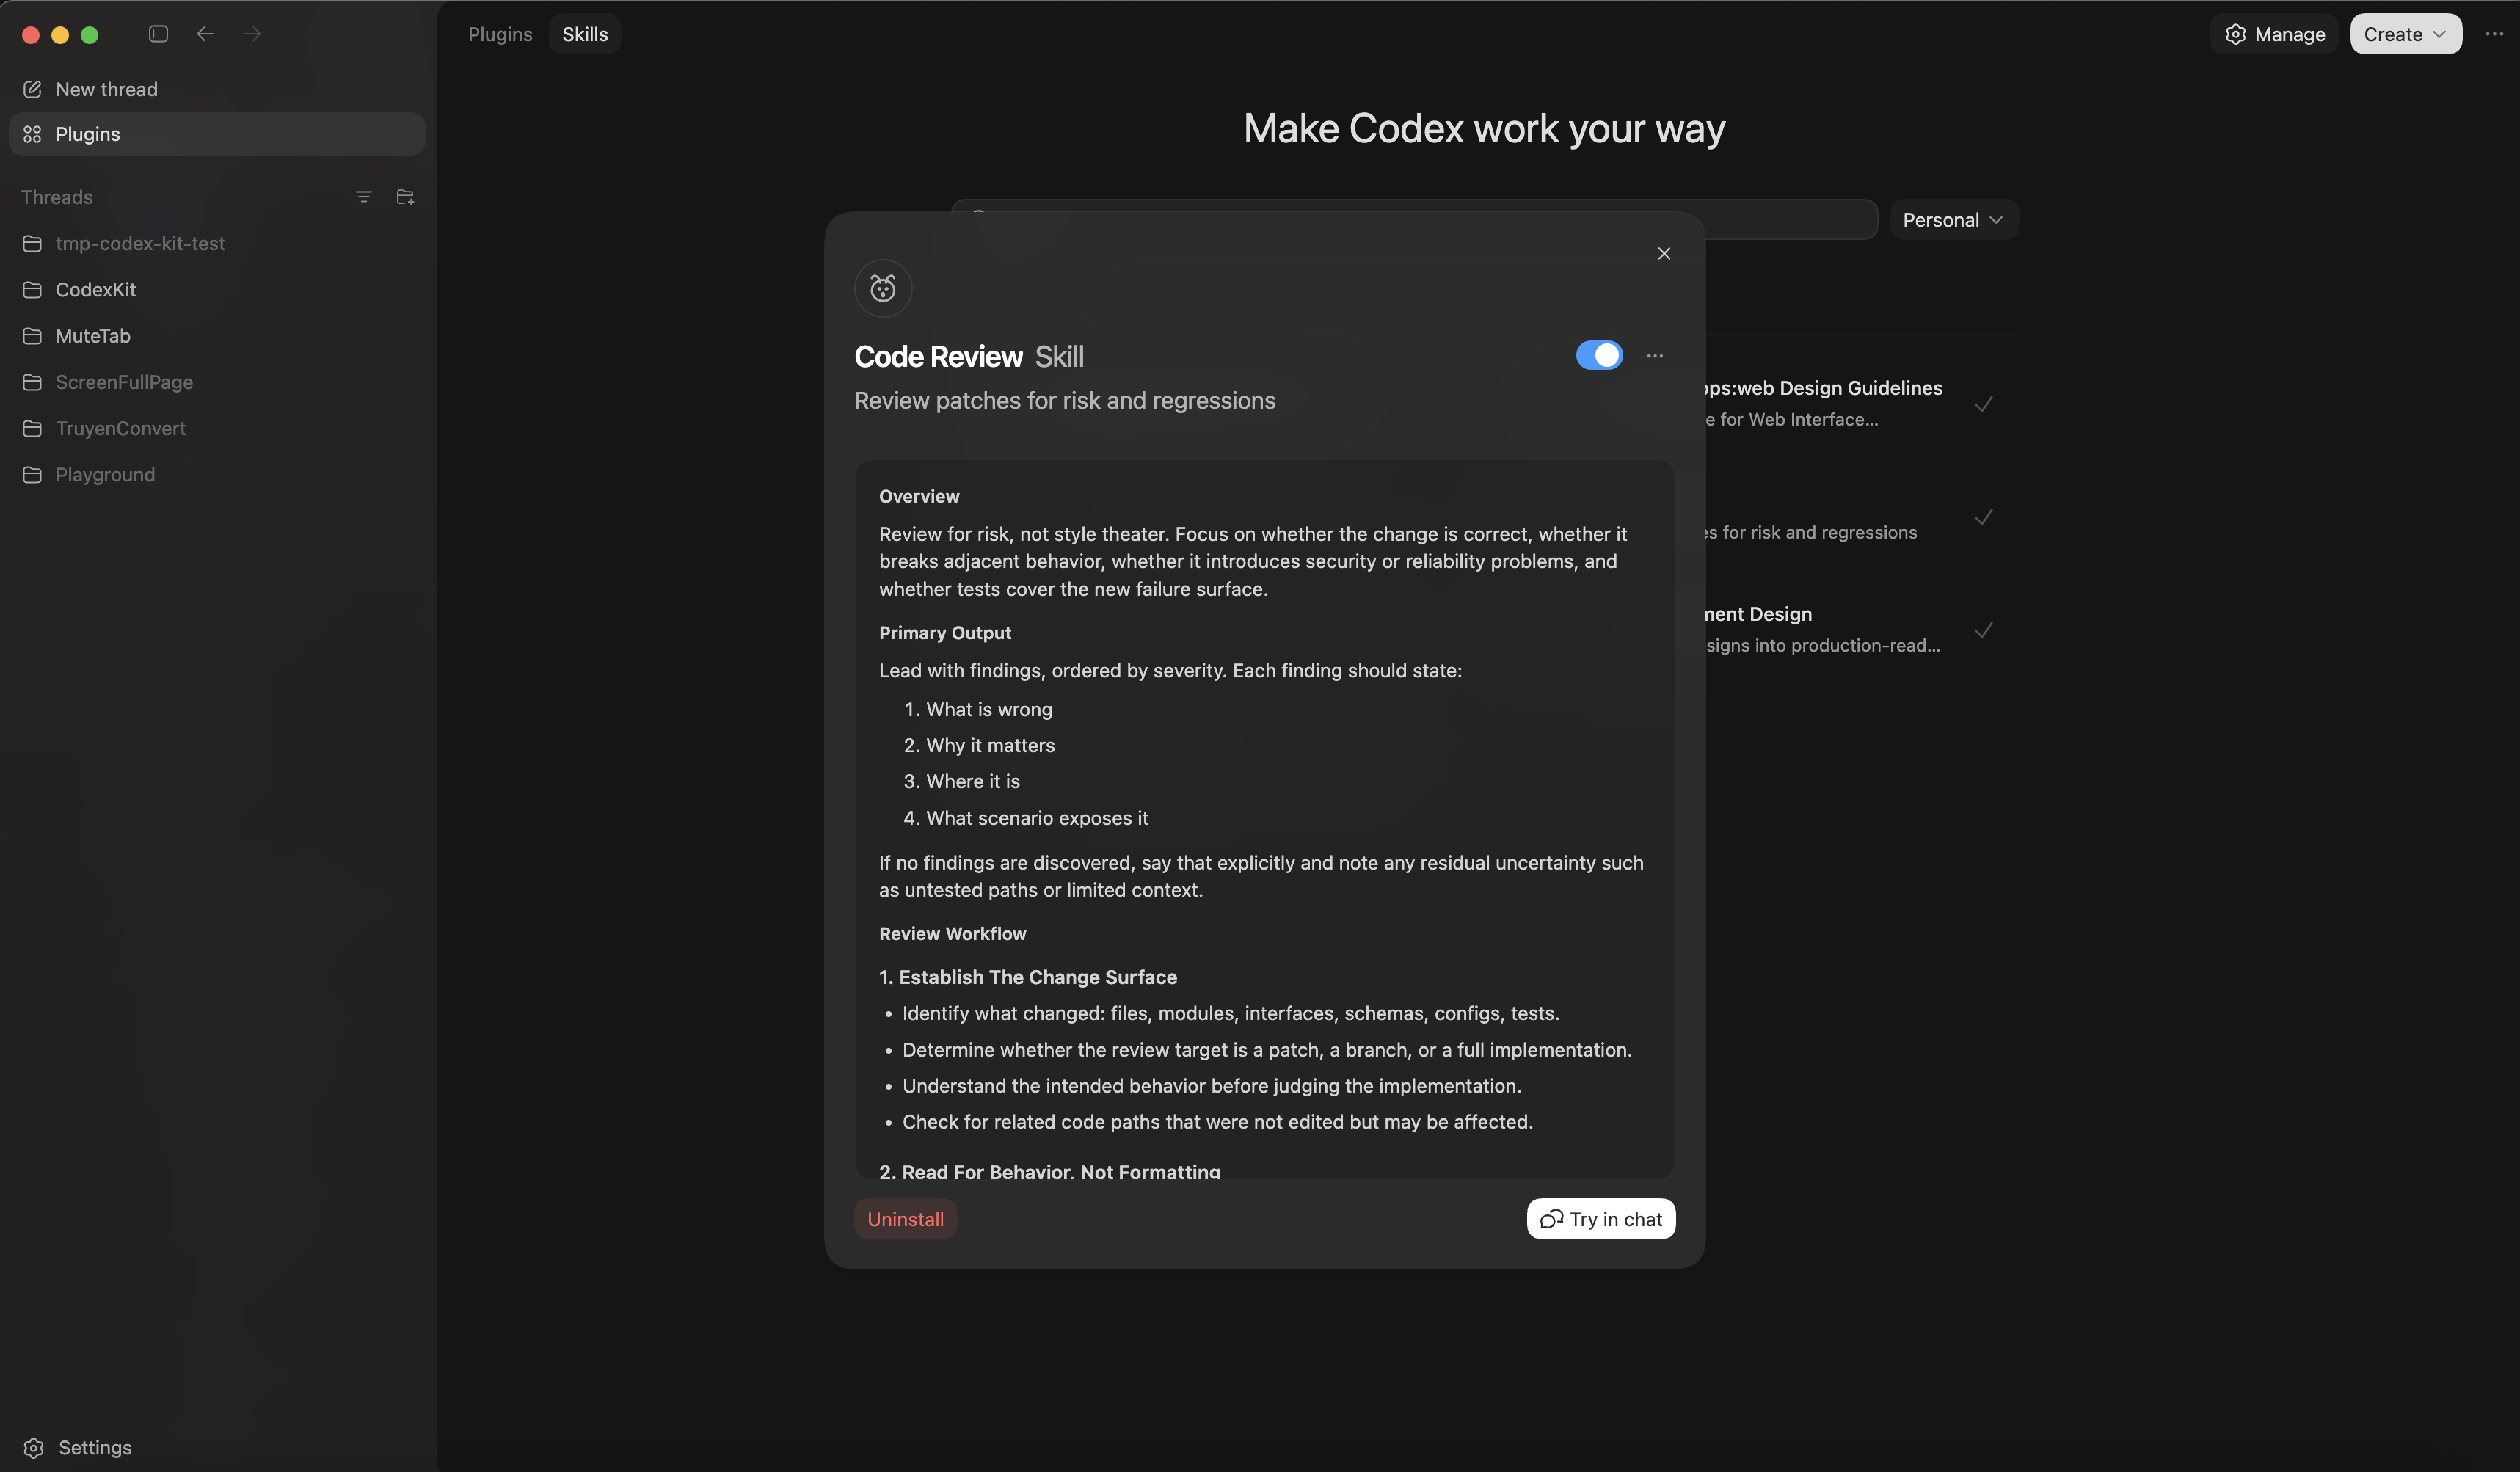The image size is (2520, 1472).
Task: Toggle the Web Design Guidelines checkmark
Action: point(1984,404)
